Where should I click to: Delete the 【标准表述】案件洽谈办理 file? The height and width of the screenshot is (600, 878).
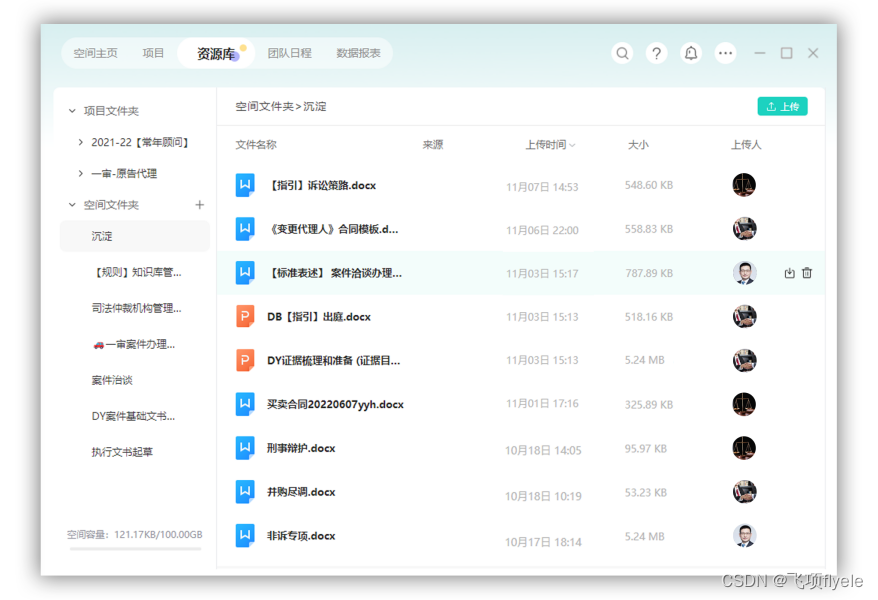pos(807,273)
